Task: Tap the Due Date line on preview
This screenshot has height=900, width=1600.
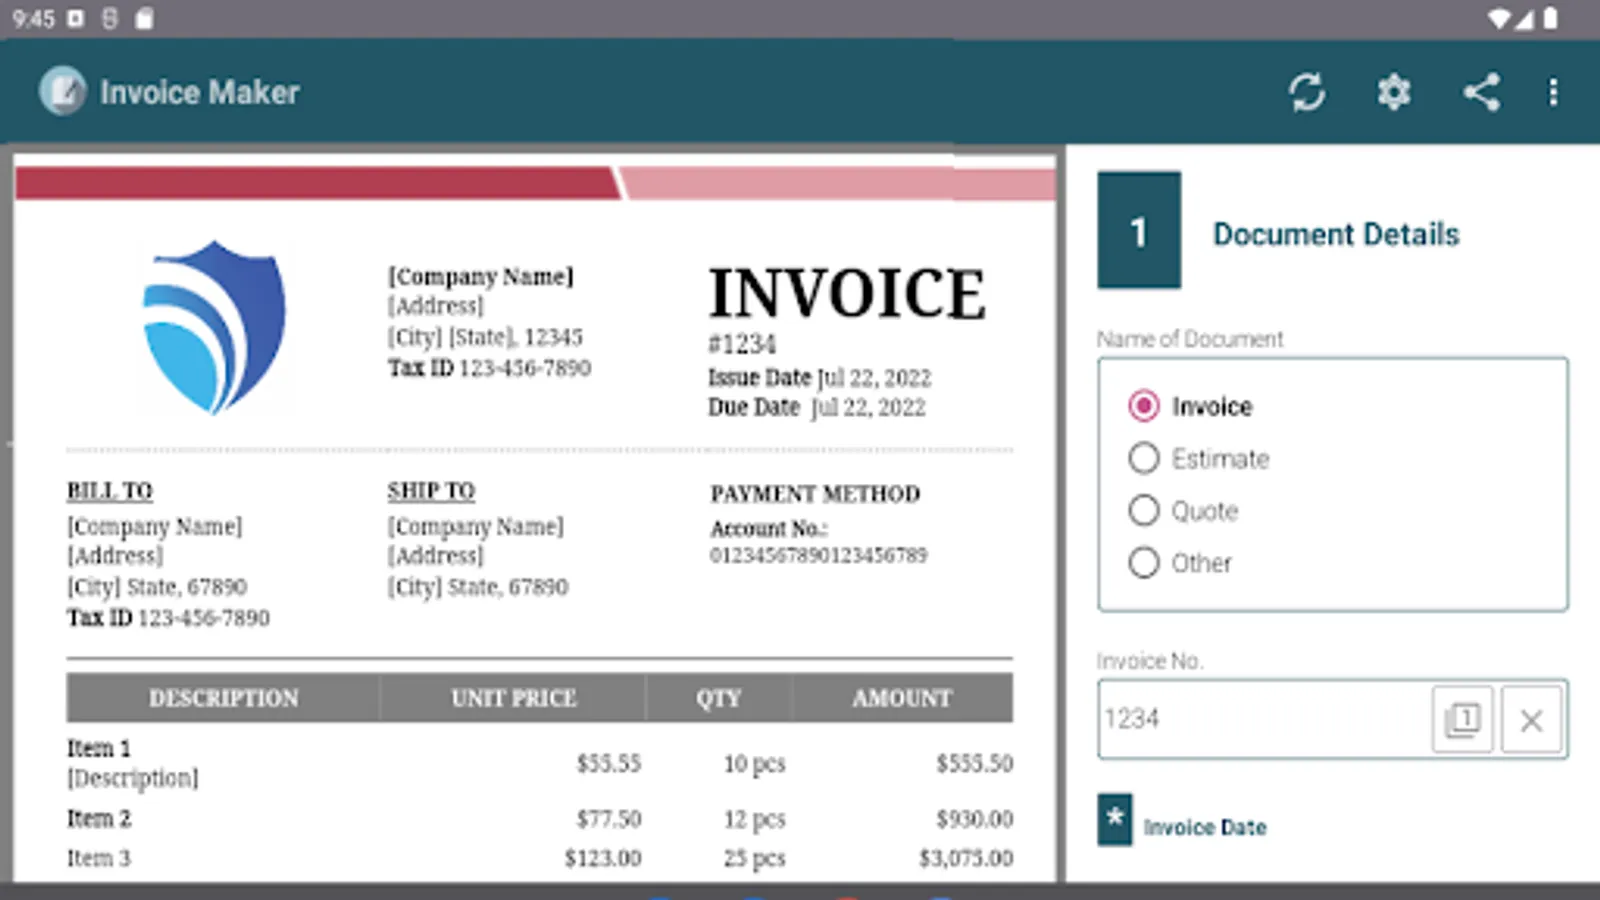Action: pos(817,407)
